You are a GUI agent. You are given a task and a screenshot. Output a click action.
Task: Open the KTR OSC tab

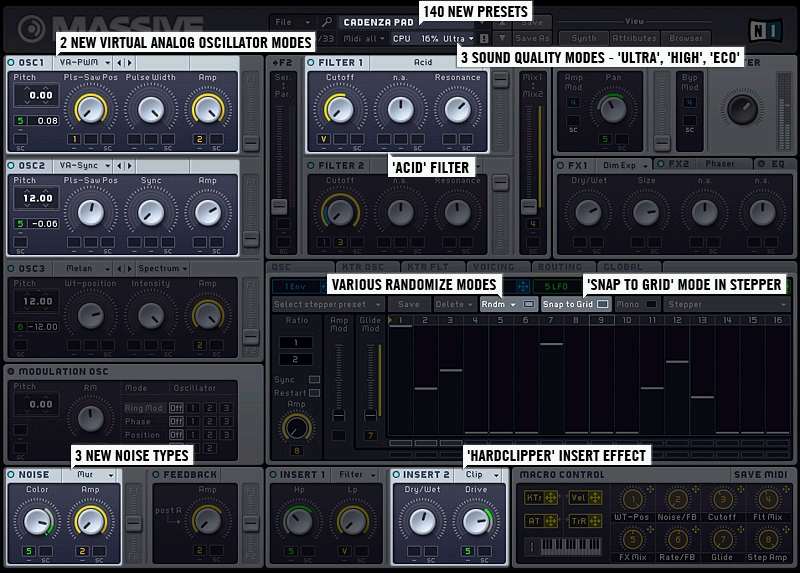point(366,267)
